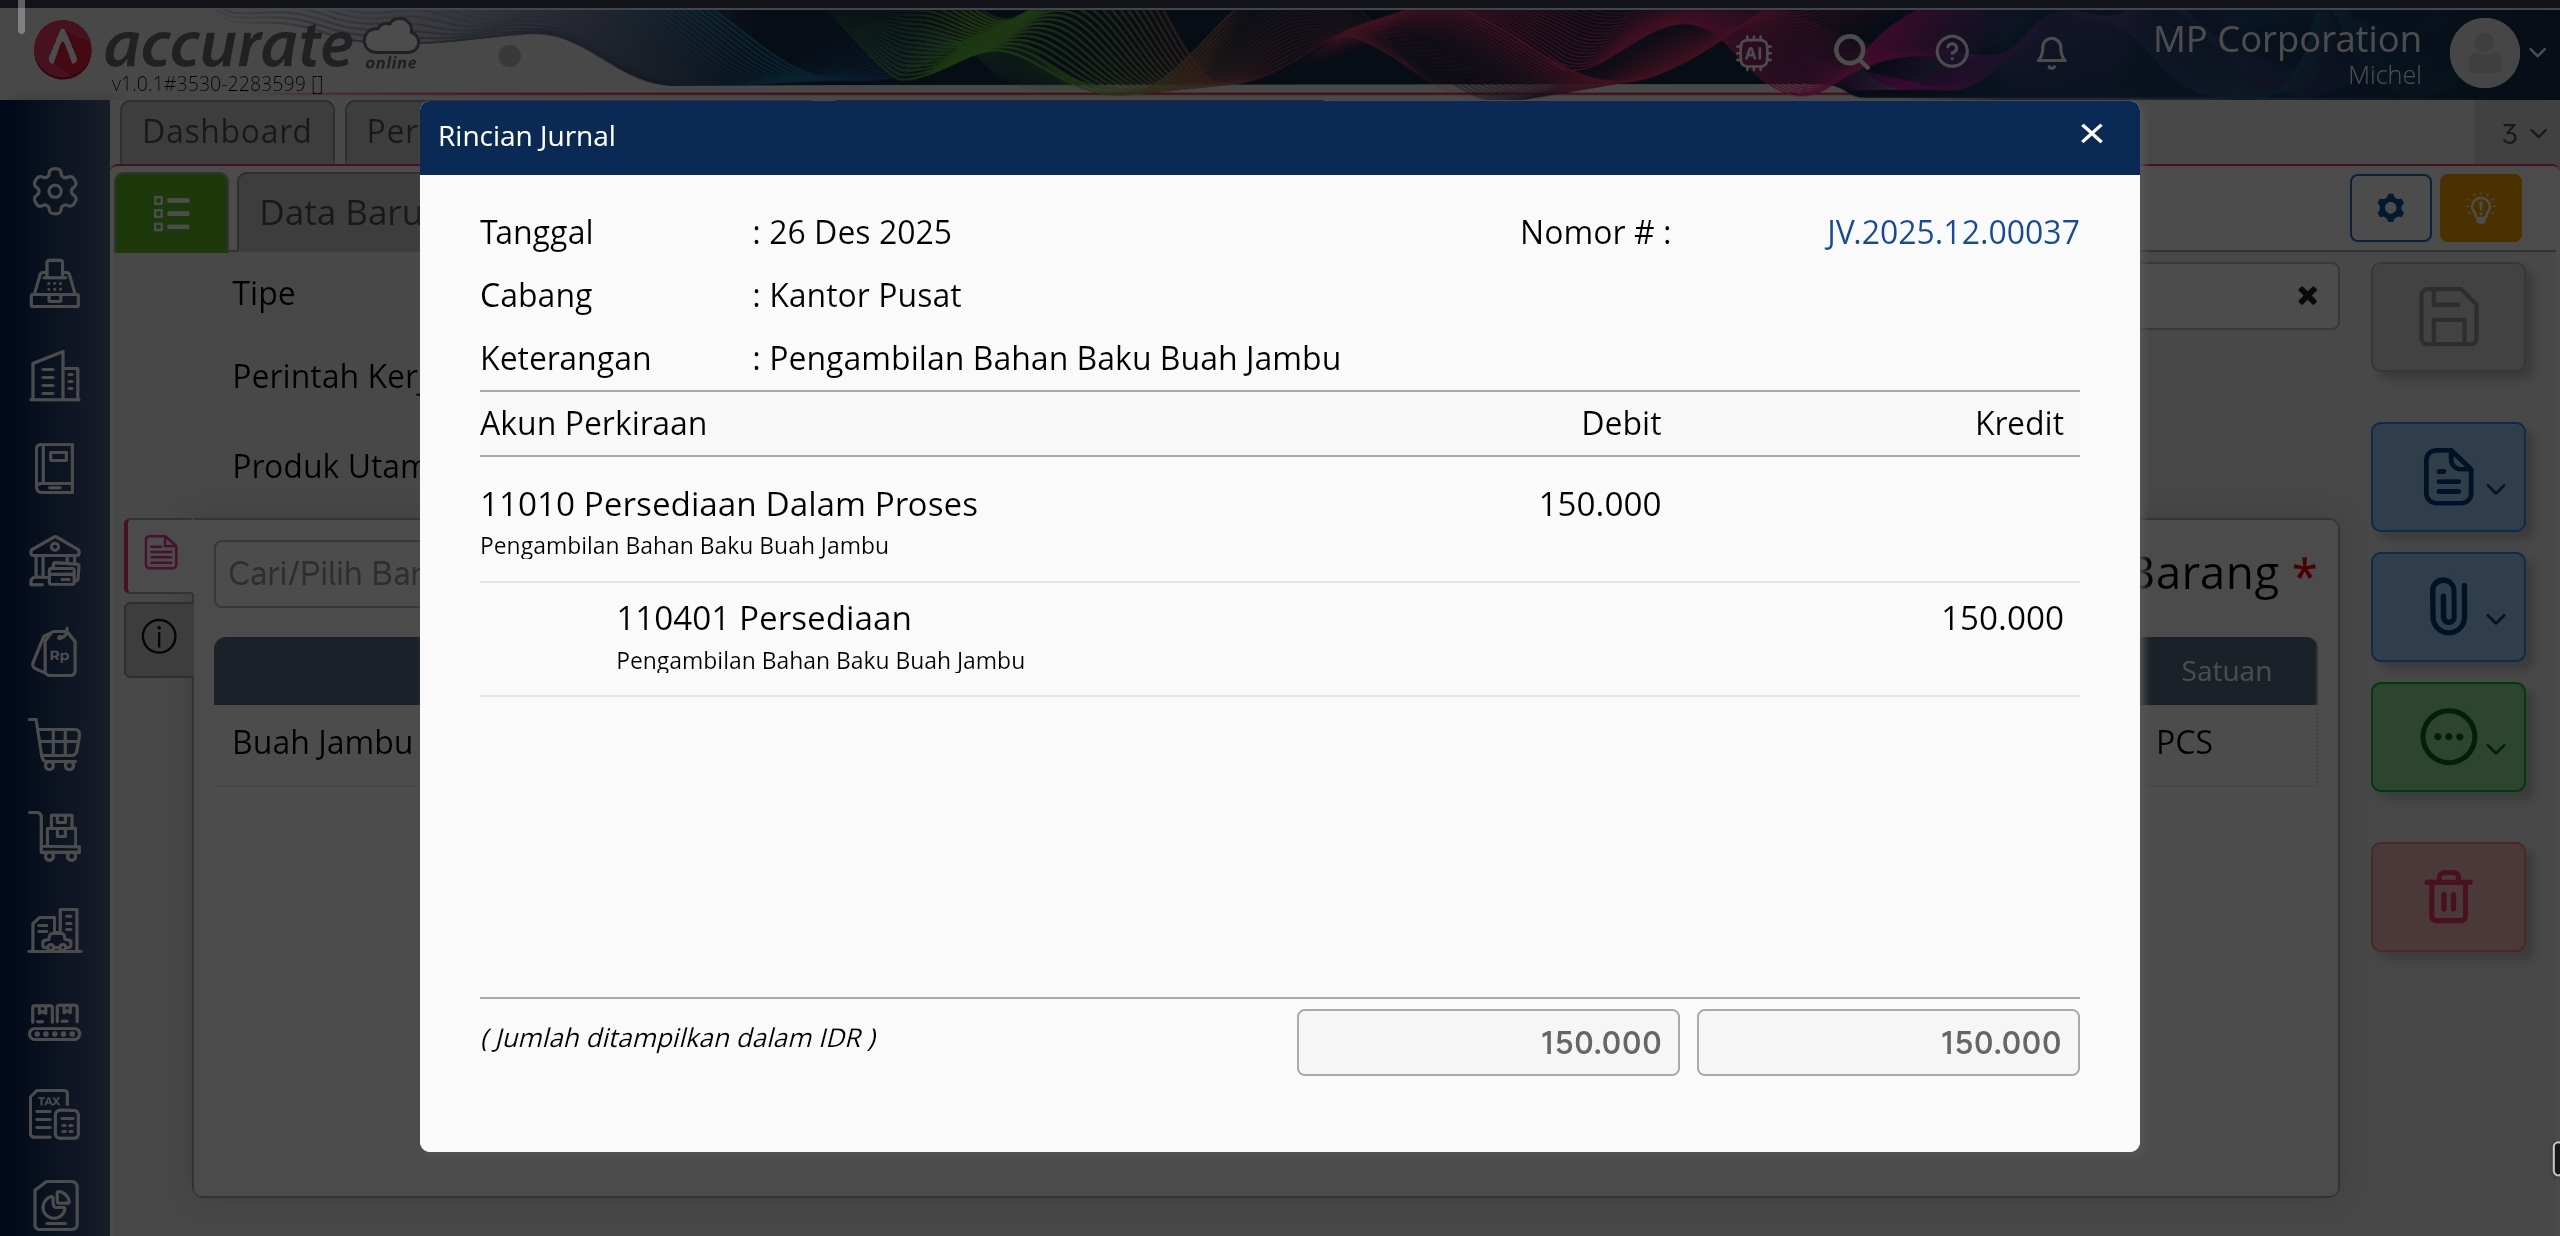Expand the document actions dropdown
Screen dimensions: 2560x1236
click(x=2447, y=477)
